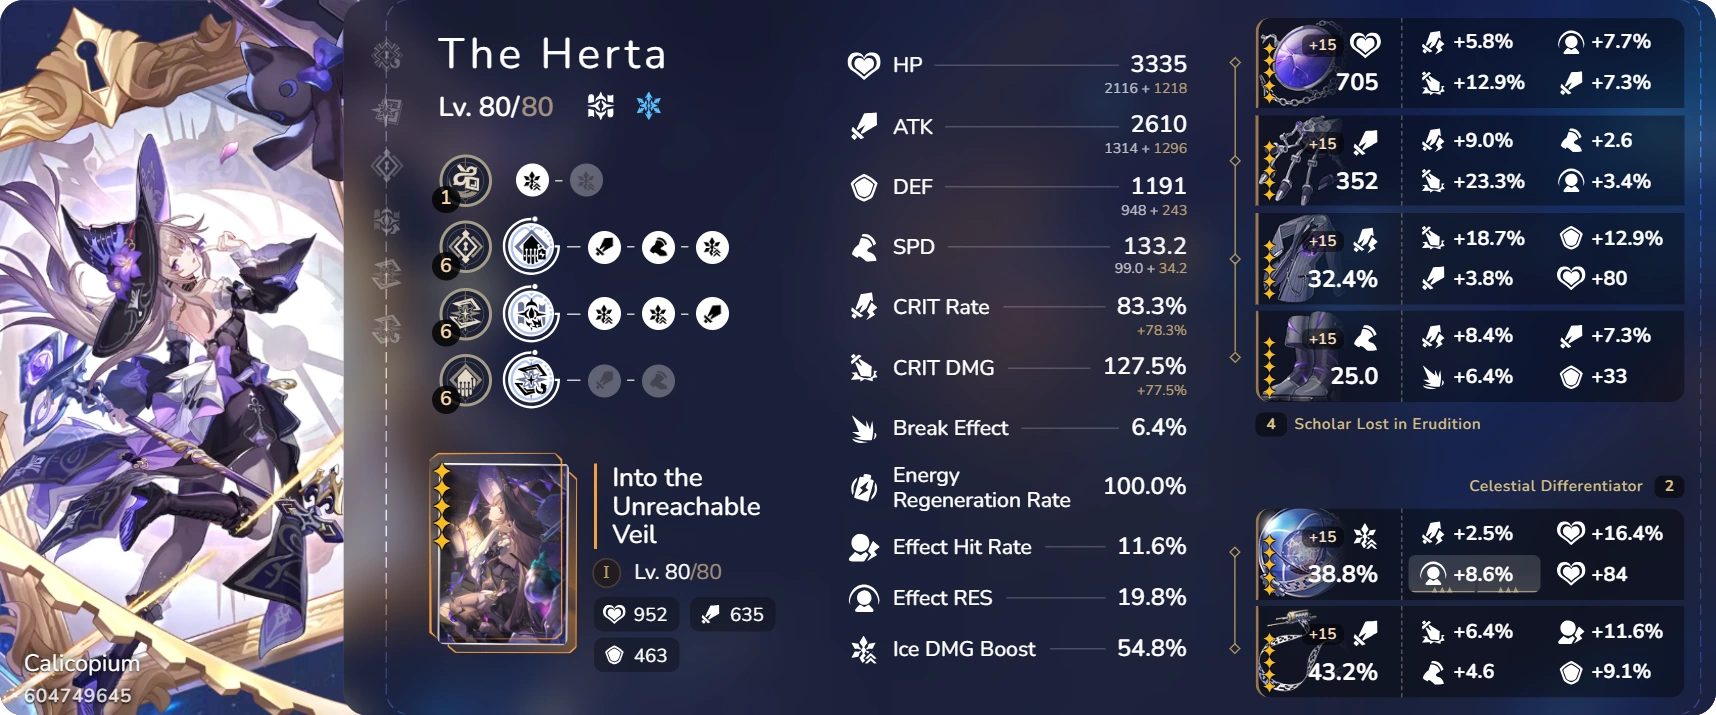Screen dimensions: 1716x715
Task: Select the Erudition path icon beside Lv. 80
Action: click(x=599, y=106)
